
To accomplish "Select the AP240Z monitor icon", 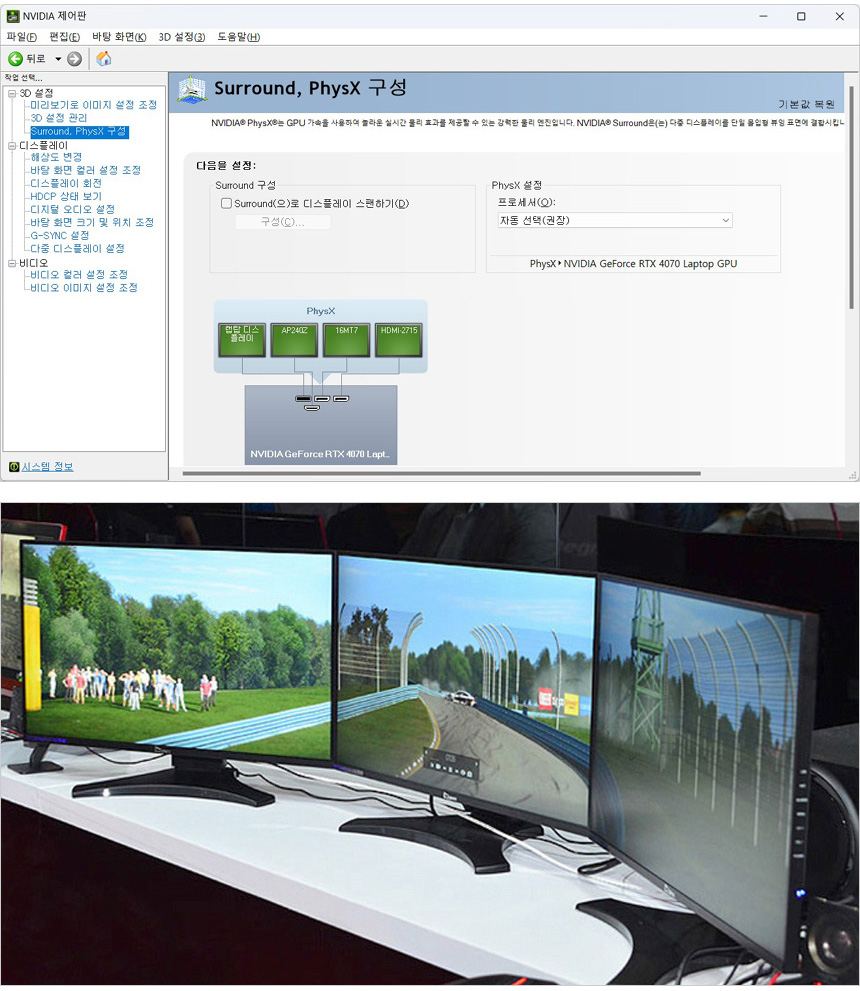I will [294, 340].
